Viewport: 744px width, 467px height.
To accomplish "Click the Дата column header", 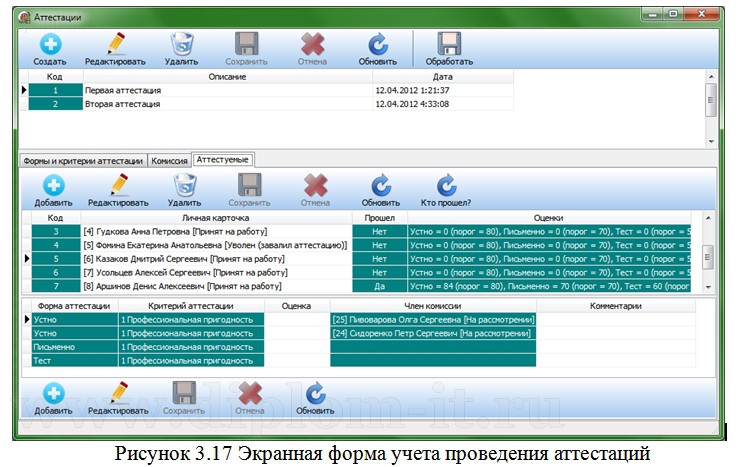I will tap(442, 76).
